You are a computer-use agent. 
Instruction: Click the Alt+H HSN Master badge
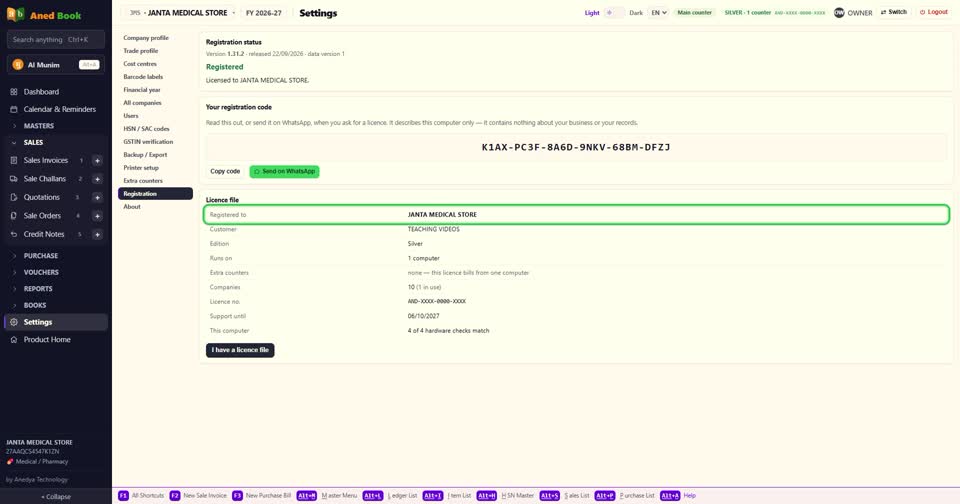coord(487,495)
